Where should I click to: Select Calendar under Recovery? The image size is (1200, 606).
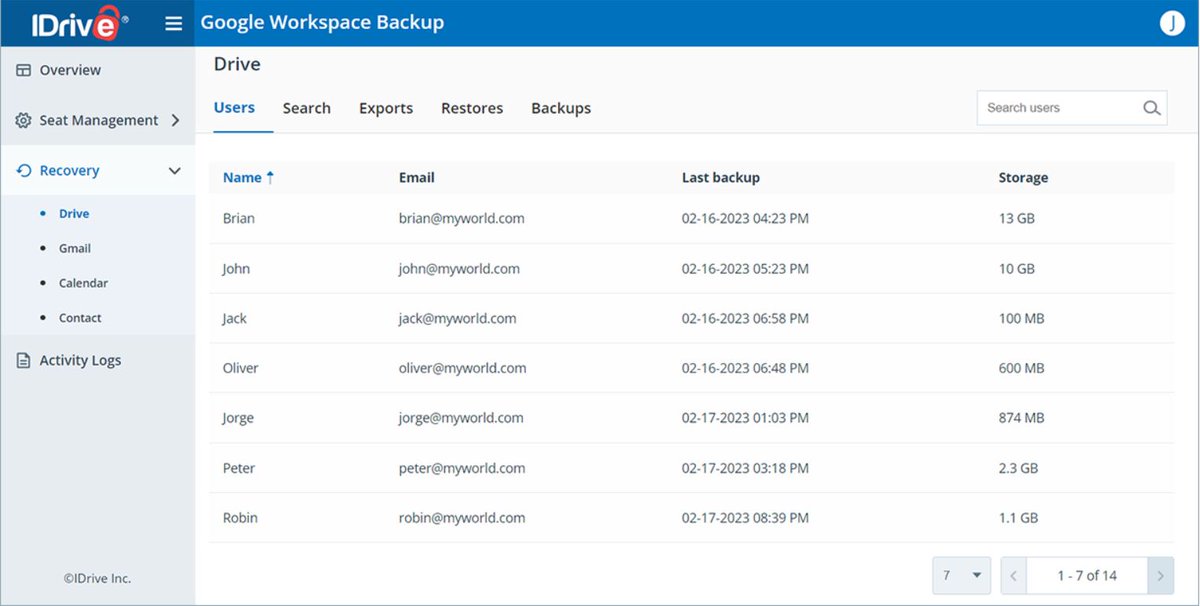pyautogui.click(x=83, y=283)
